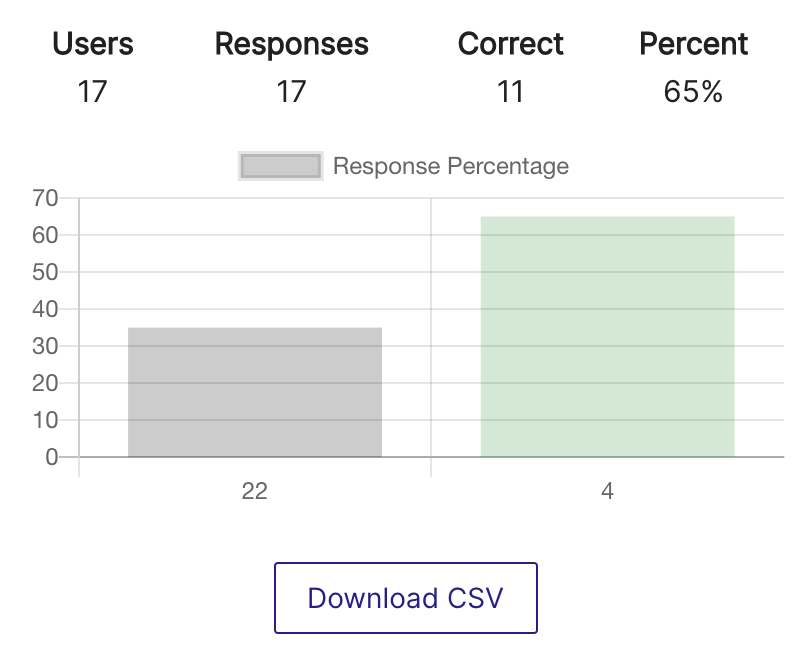This screenshot has width=808, height=654.
Task: Click the Correct heading
Action: [x=511, y=44]
